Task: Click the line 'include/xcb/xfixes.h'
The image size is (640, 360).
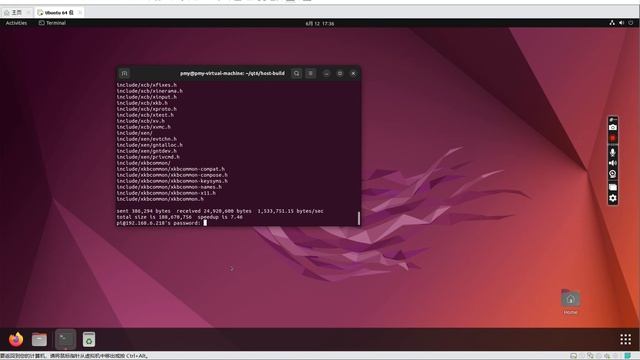Action: [x=147, y=85]
